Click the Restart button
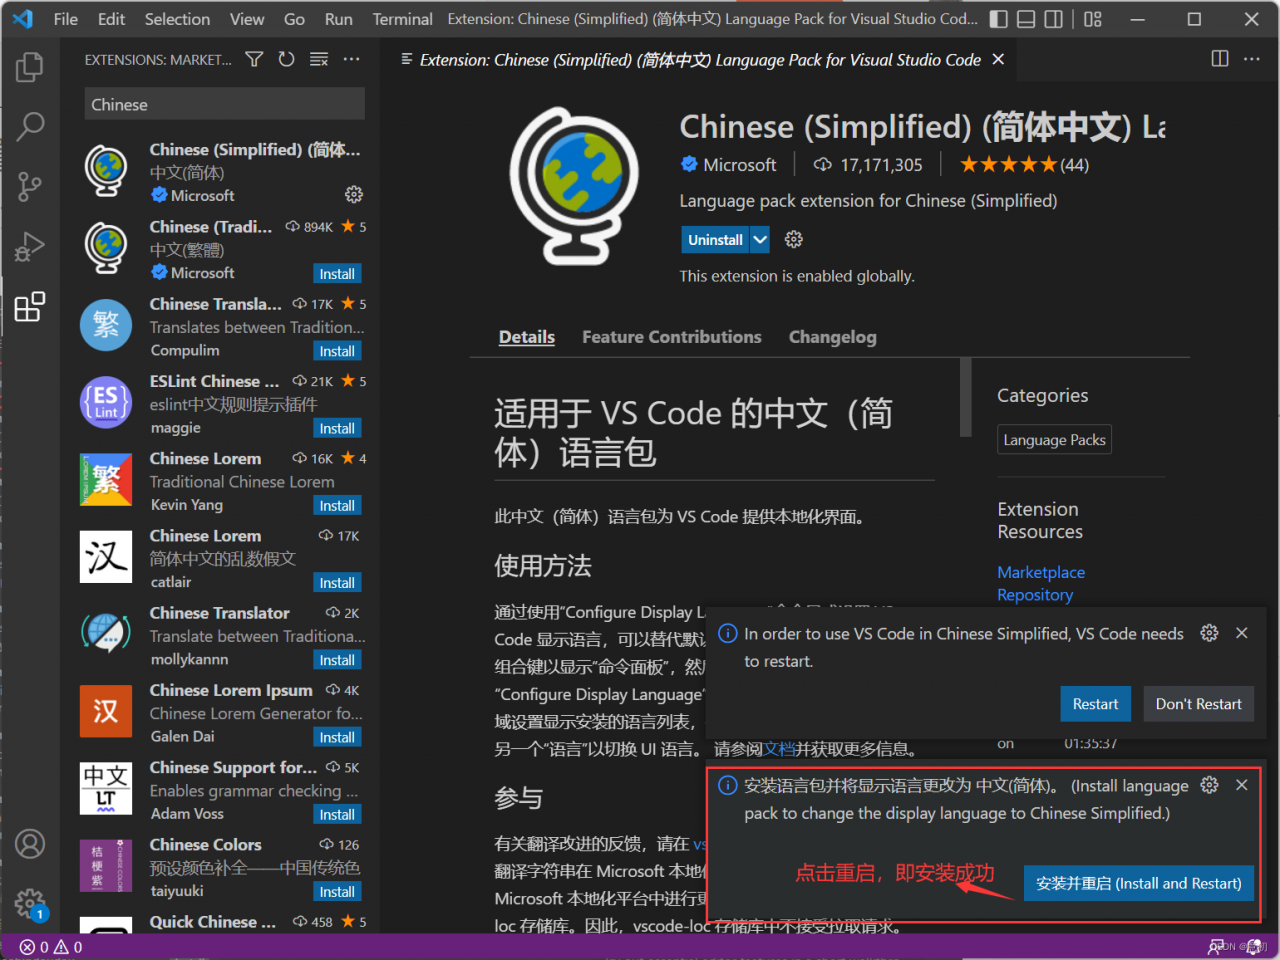 1095,704
